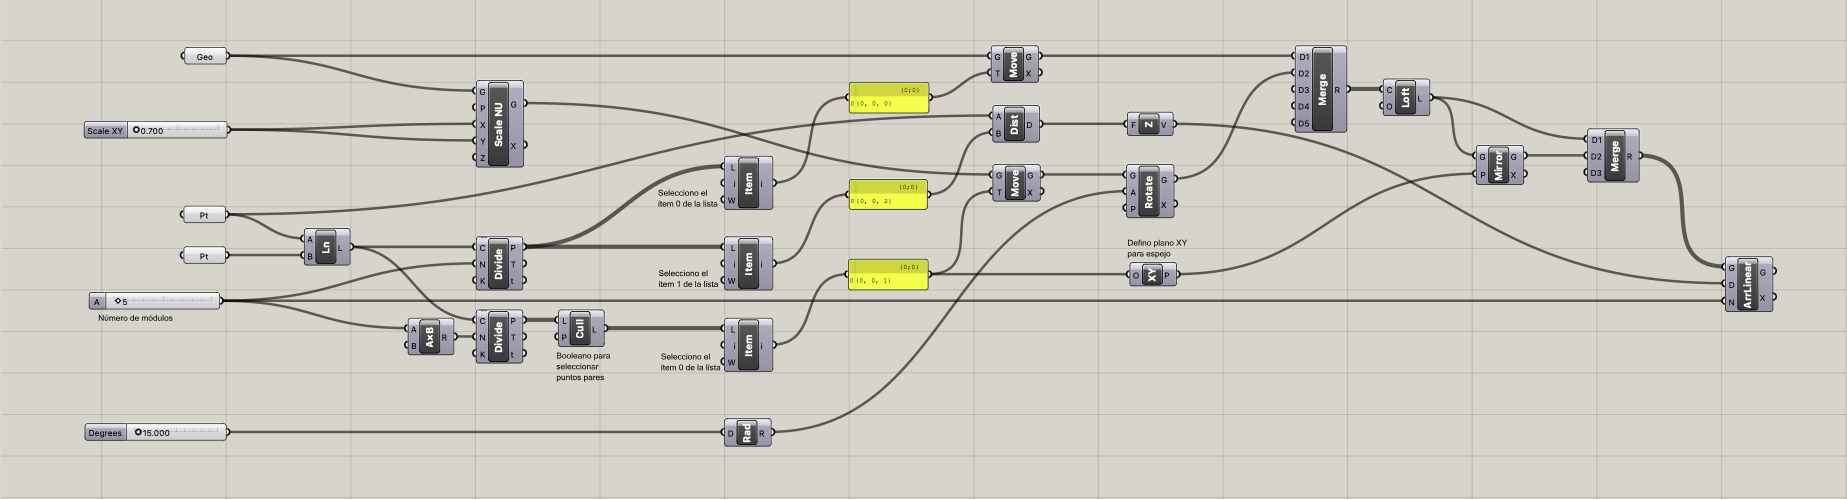Click the Loft component

1405,98
